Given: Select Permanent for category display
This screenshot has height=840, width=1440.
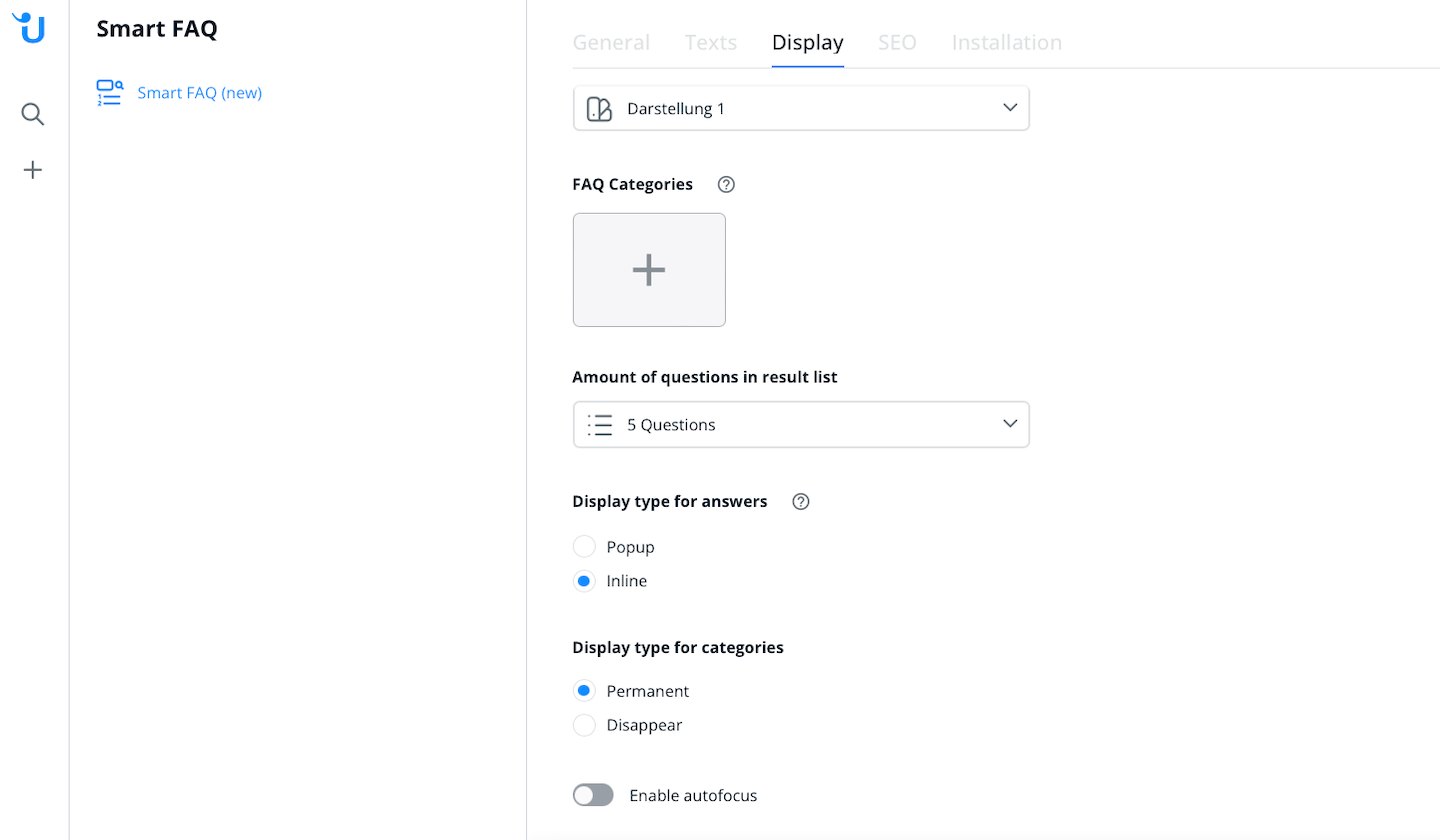Looking at the screenshot, I should [x=585, y=691].
